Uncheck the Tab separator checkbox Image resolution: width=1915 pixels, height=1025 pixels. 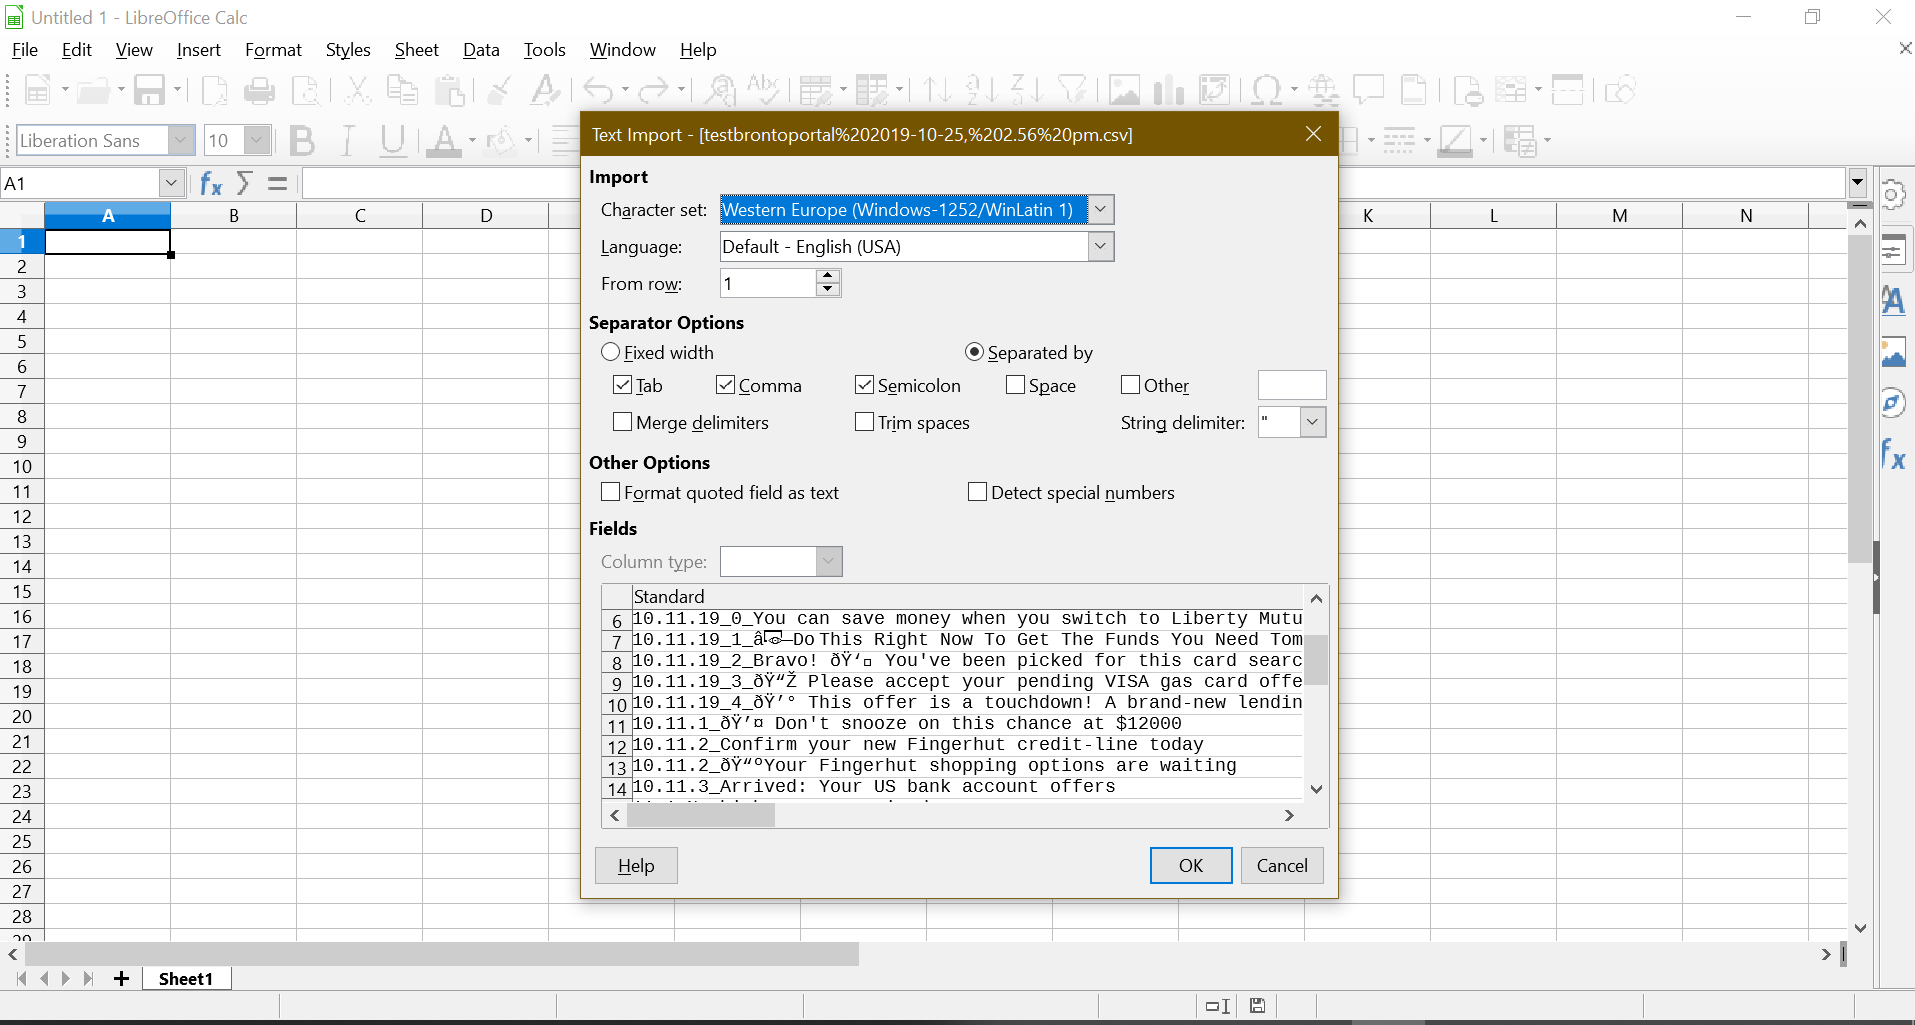click(622, 385)
